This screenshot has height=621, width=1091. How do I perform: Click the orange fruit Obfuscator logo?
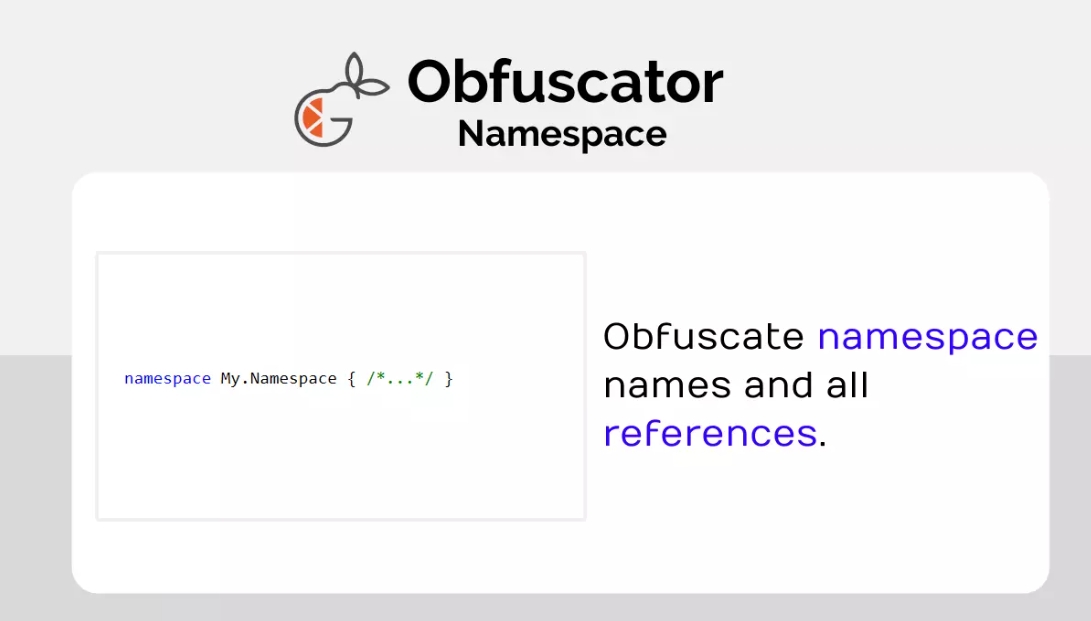point(341,99)
